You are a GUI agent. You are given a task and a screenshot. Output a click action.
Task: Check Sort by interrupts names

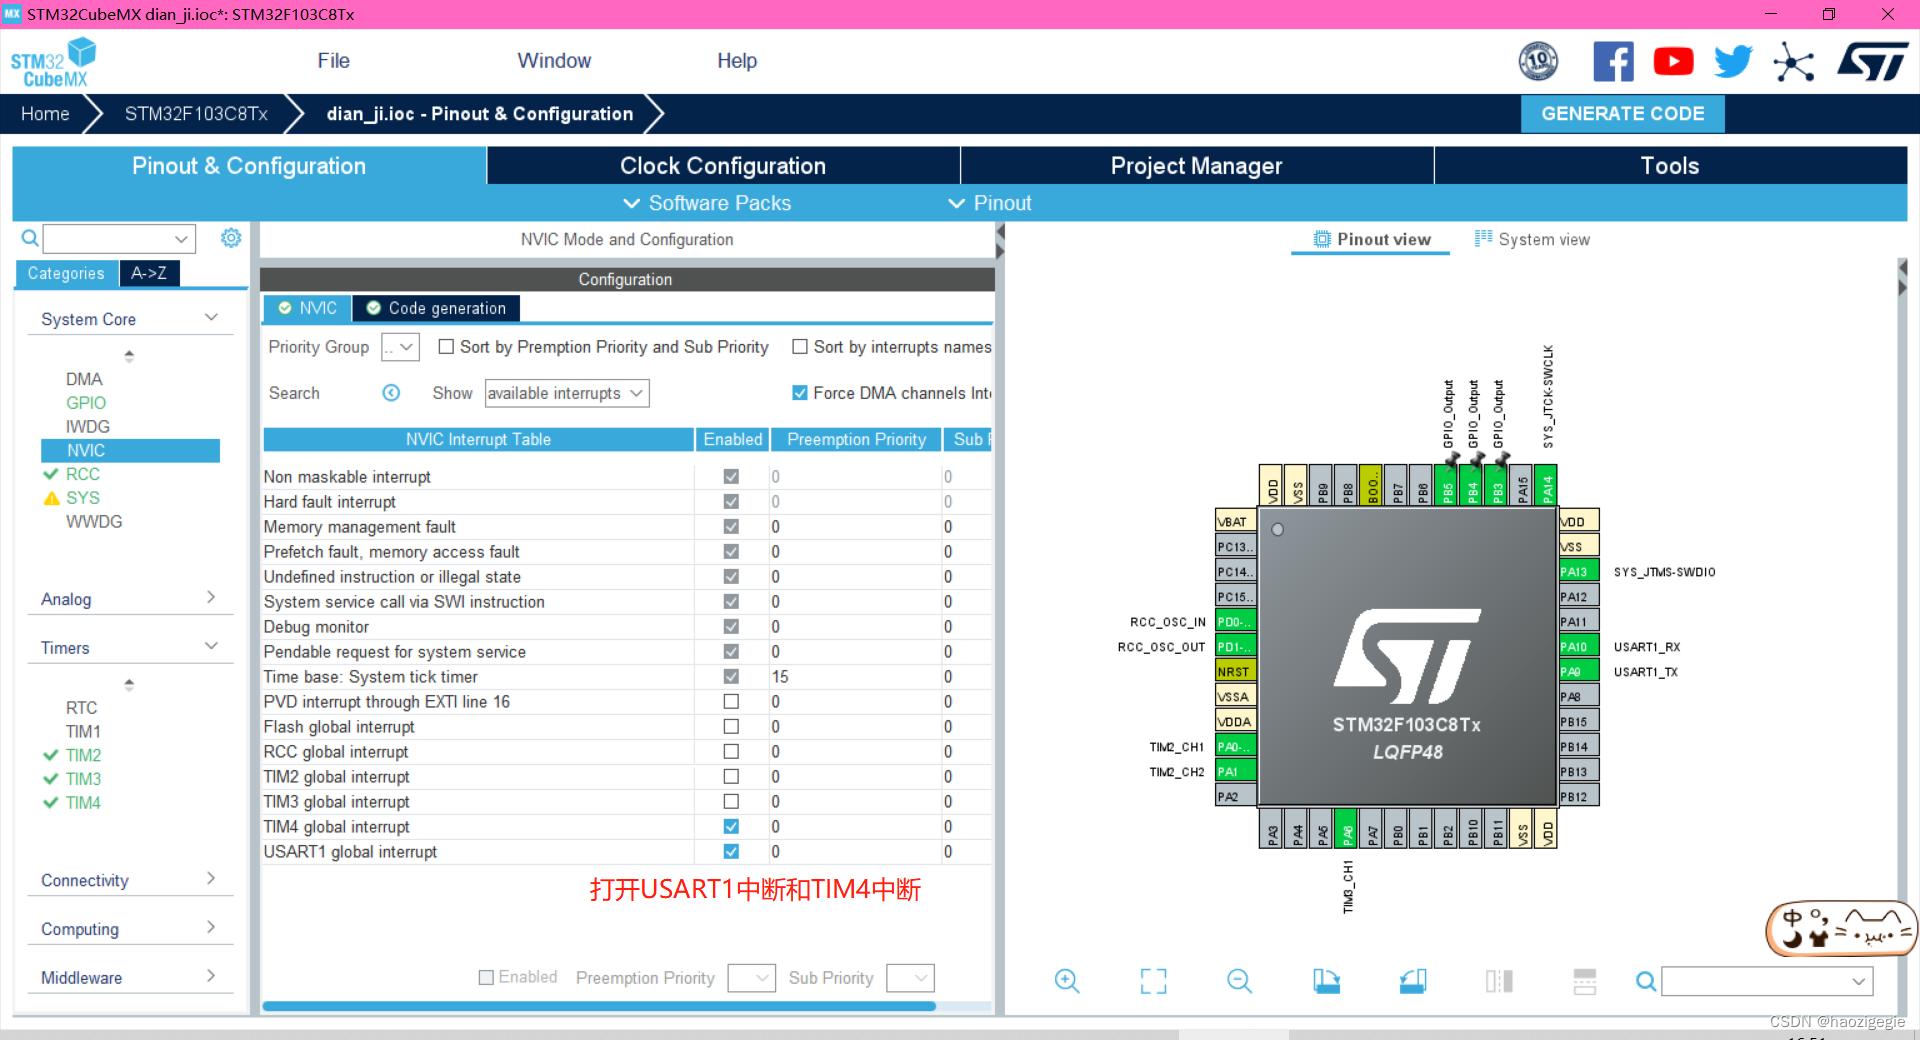tap(800, 347)
